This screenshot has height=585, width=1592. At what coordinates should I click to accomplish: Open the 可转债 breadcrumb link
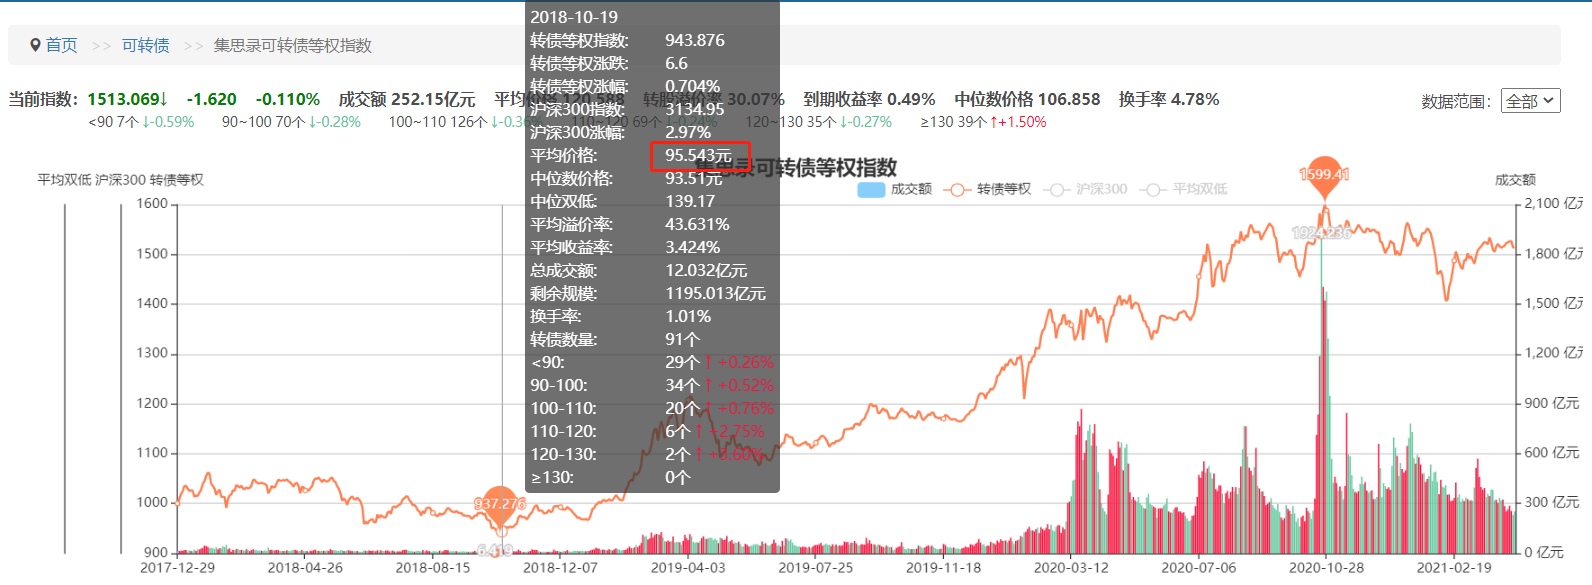(x=145, y=45)
